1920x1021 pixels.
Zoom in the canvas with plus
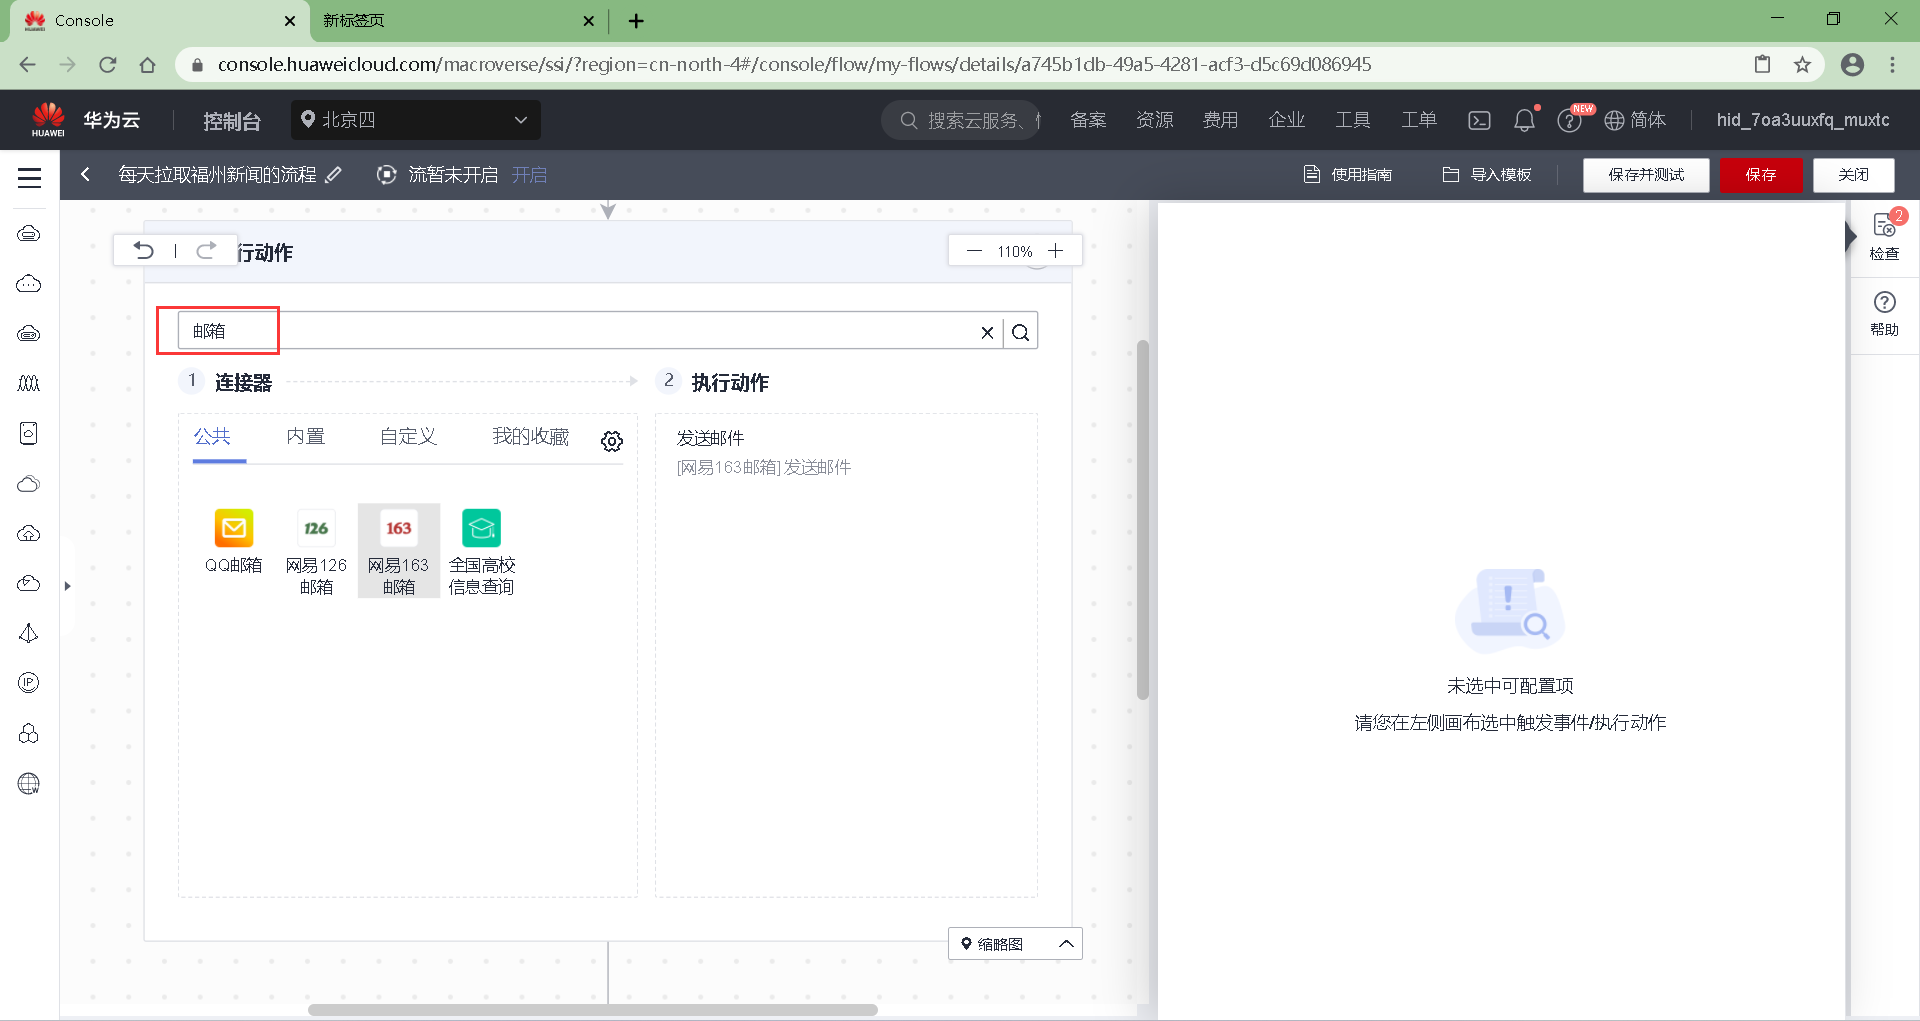(1055, 251)
